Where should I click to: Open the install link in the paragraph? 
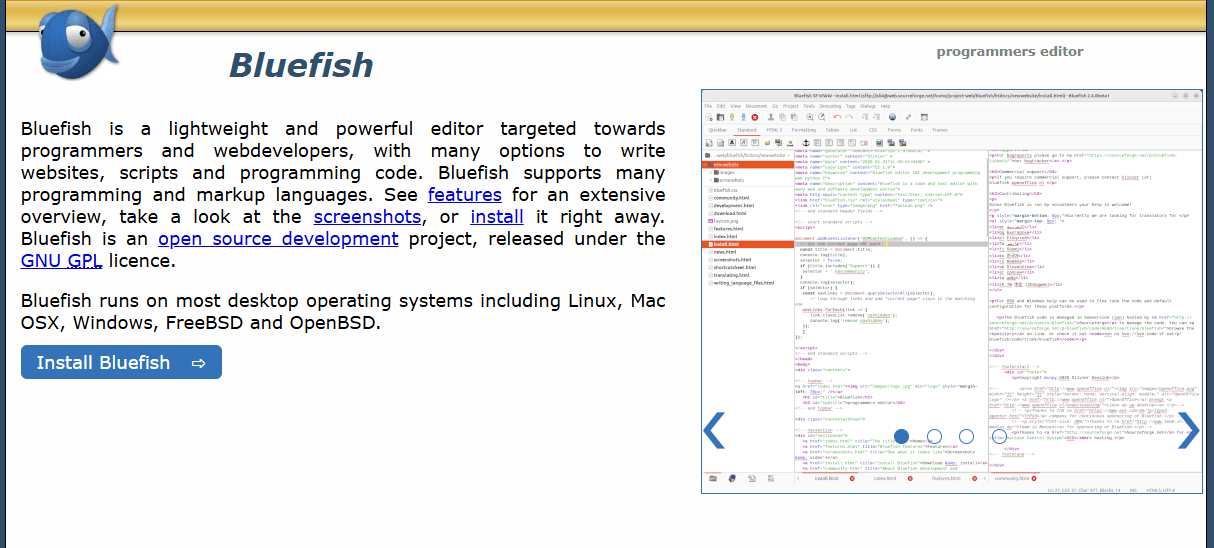pos(497,216)
